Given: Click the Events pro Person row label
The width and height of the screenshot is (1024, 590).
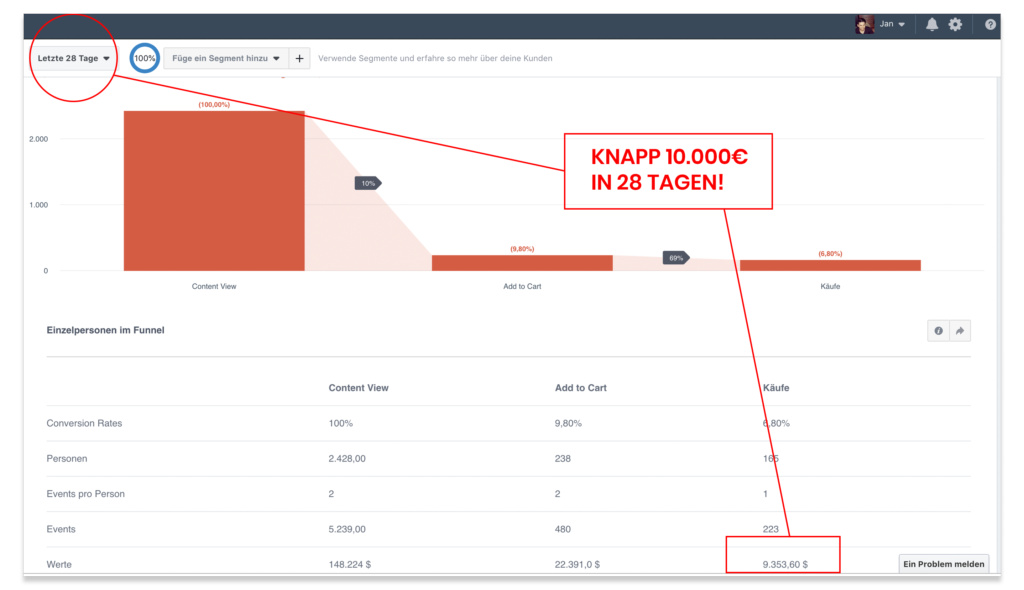Looking at the screenshot, I should pyautogui.click(x=86, y=494).
